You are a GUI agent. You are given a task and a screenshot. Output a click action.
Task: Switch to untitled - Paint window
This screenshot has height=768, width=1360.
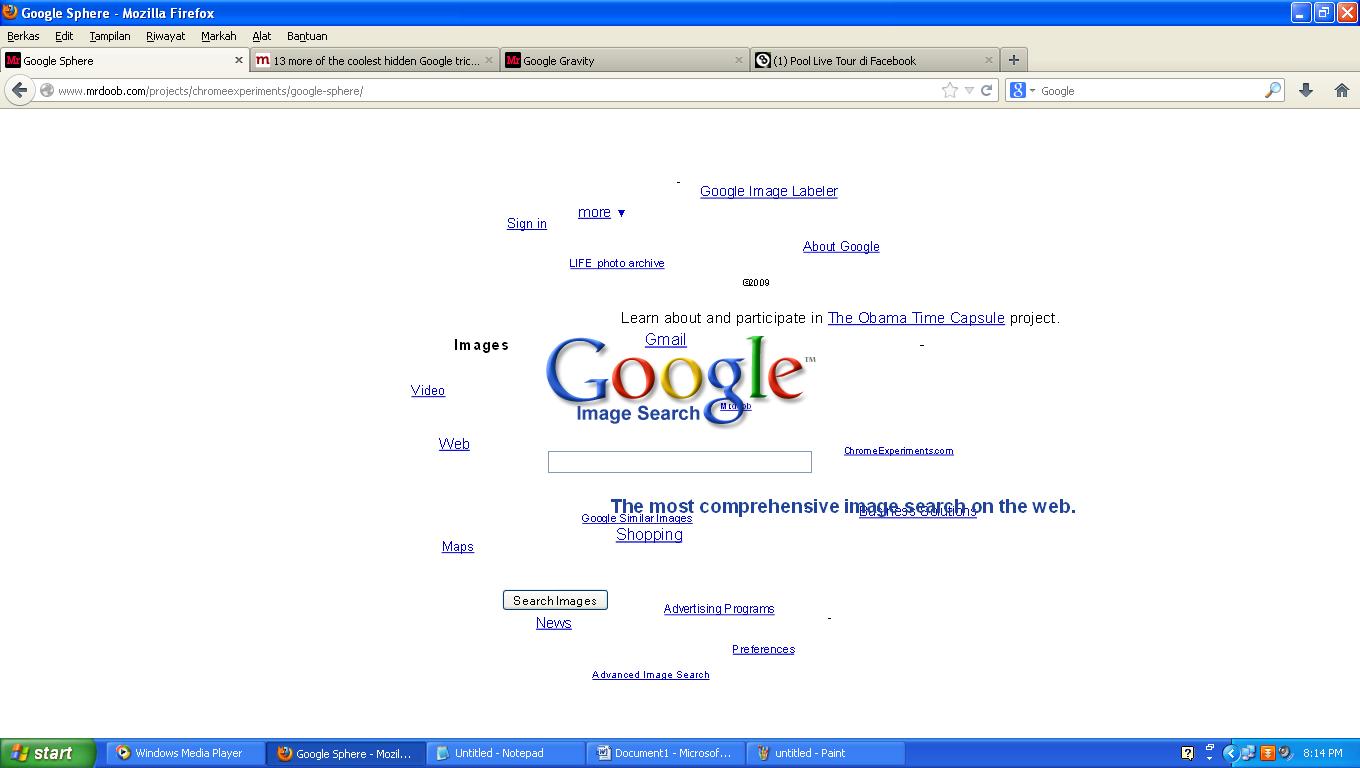(x=826, y=753)
